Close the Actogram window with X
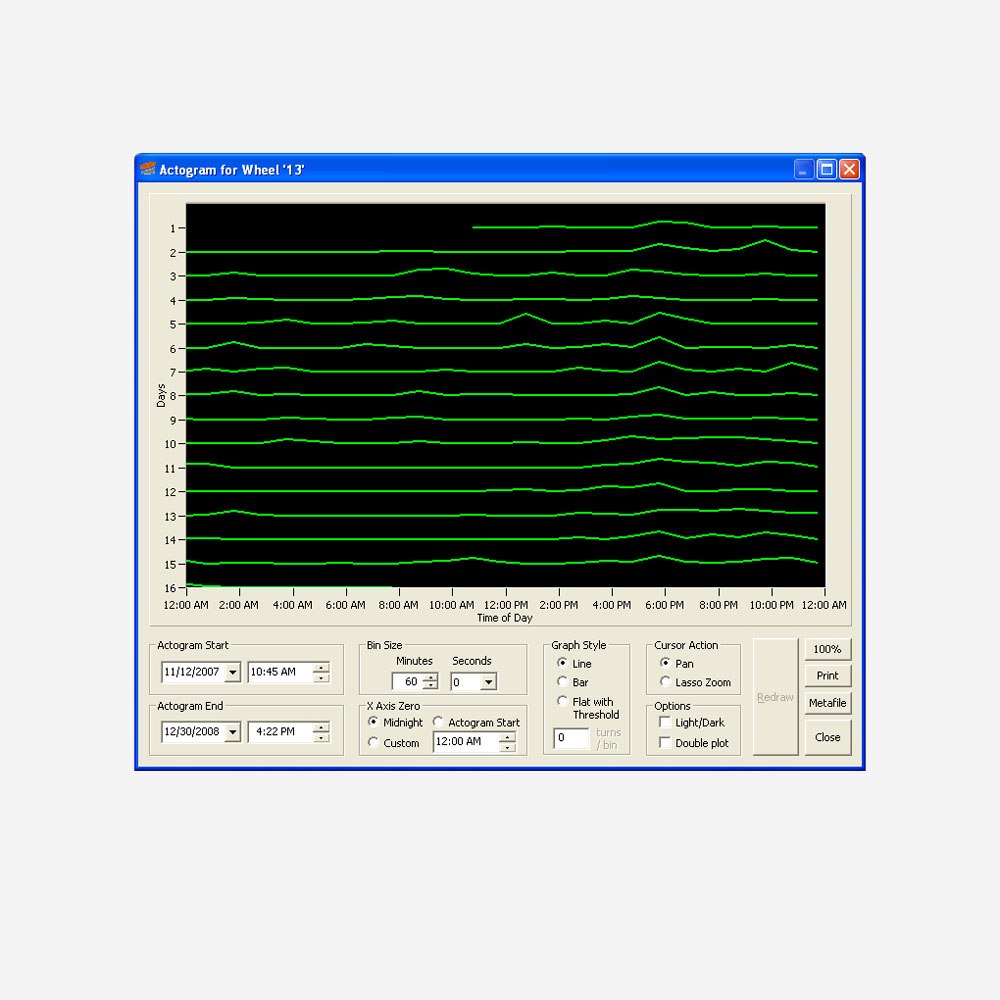The height and width of the screenshot is (1000, 1000). [x=849, y=169]
